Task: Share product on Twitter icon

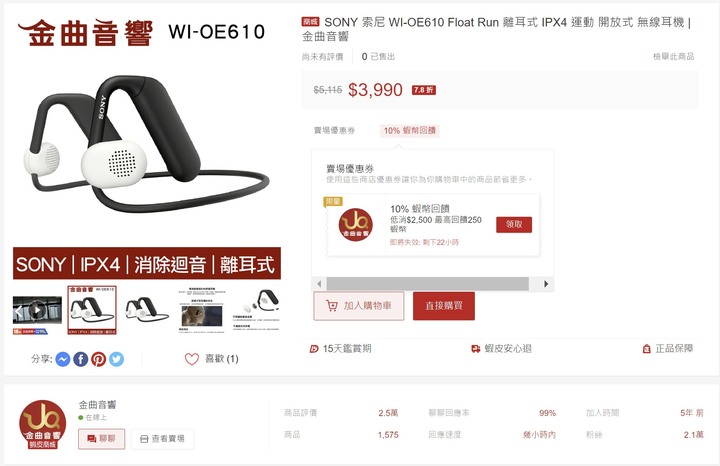Action: pos(116,359)
